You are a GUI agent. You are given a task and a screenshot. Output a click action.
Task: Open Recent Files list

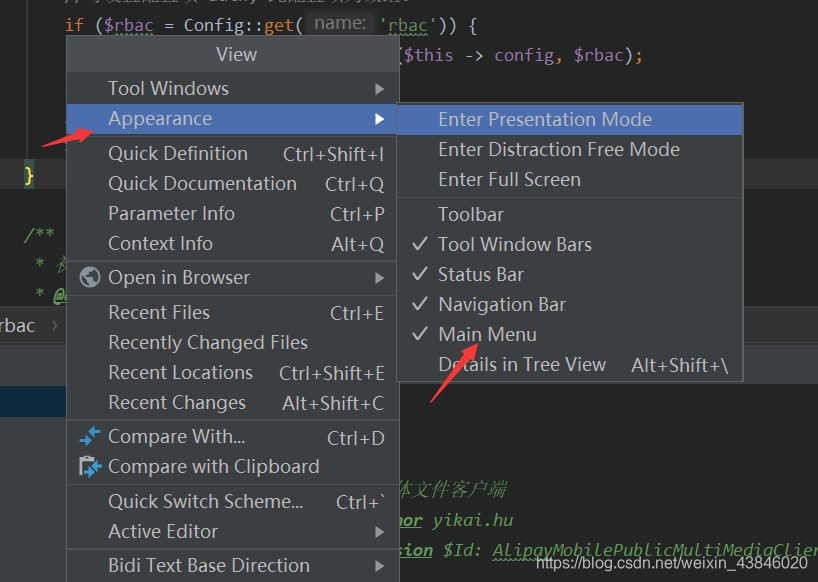pos(233,312)
